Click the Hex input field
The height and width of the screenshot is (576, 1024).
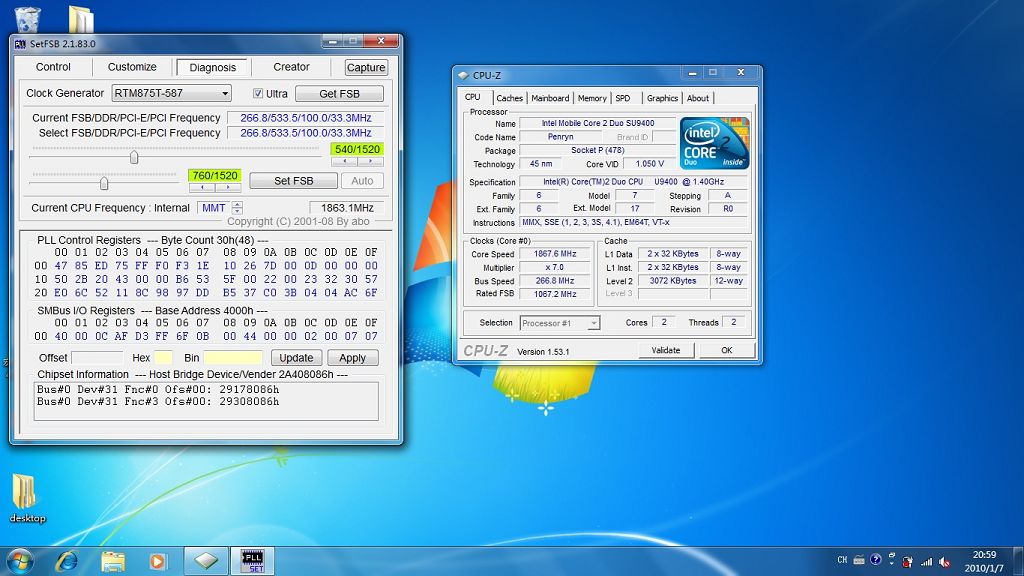(x=163, y=358)
